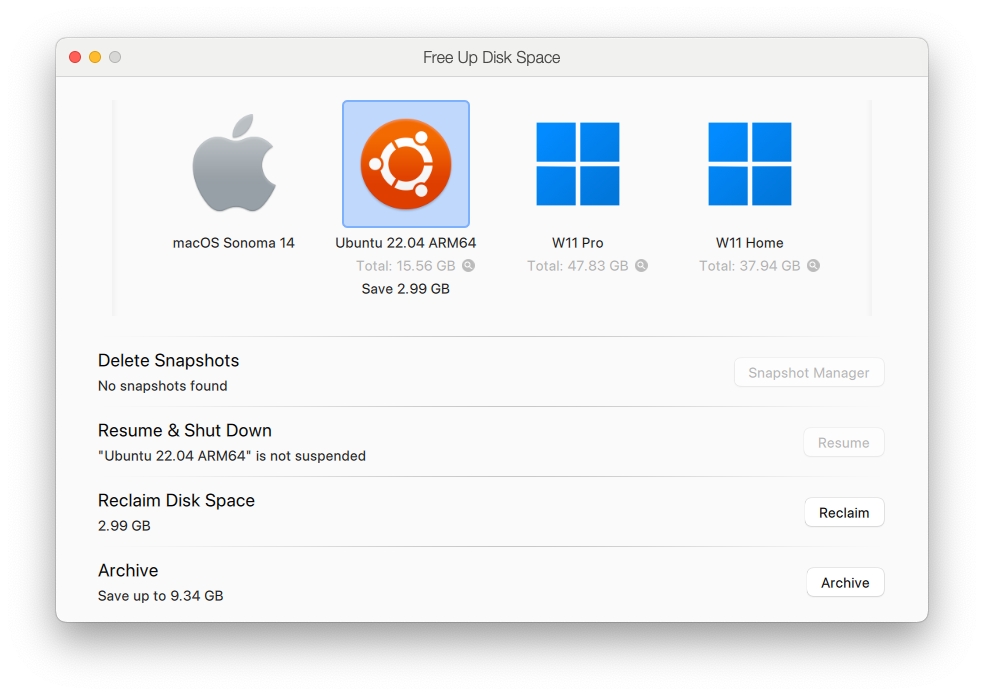Click the "Free Up Disk Space" title bar
This screenshot has height=696, width=984.
click(x=491, y=57)
